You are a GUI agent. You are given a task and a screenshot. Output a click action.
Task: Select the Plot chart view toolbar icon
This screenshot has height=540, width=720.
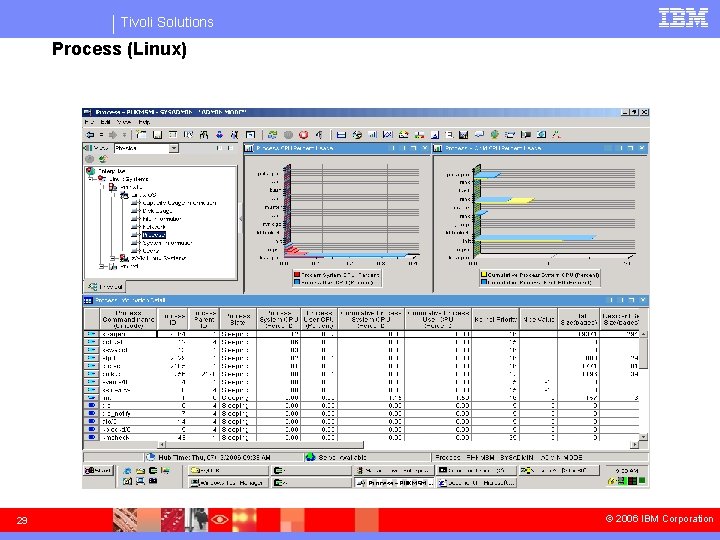[x=388, y=135]
